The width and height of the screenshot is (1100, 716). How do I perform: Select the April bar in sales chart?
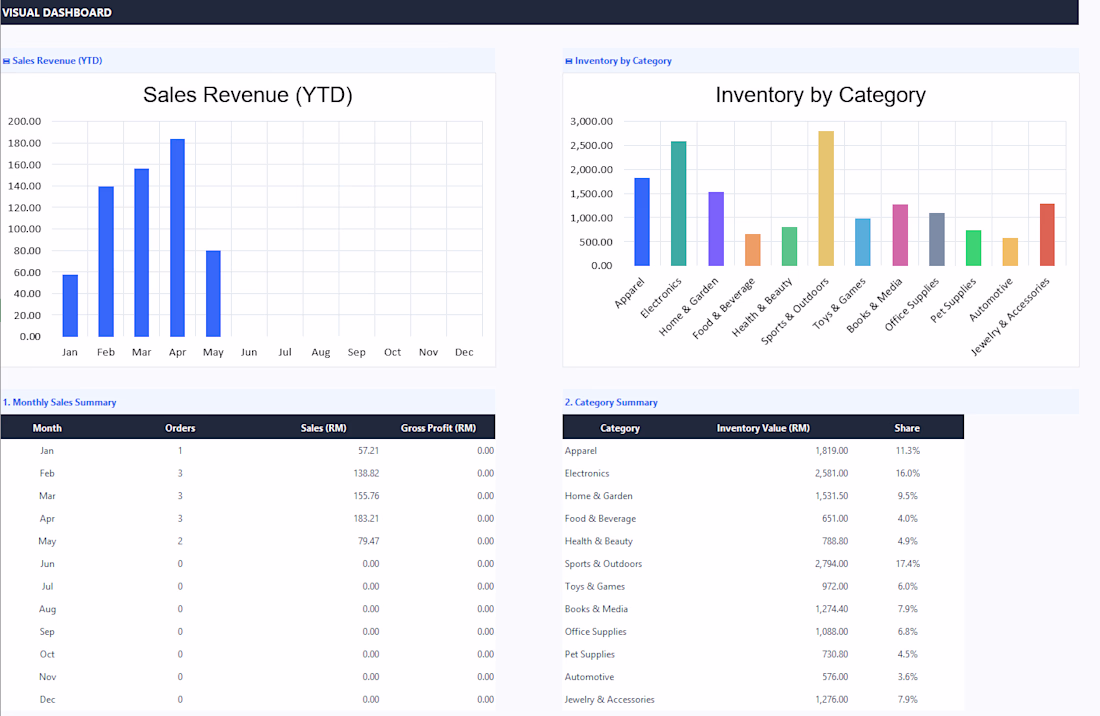tap(177, 238)
